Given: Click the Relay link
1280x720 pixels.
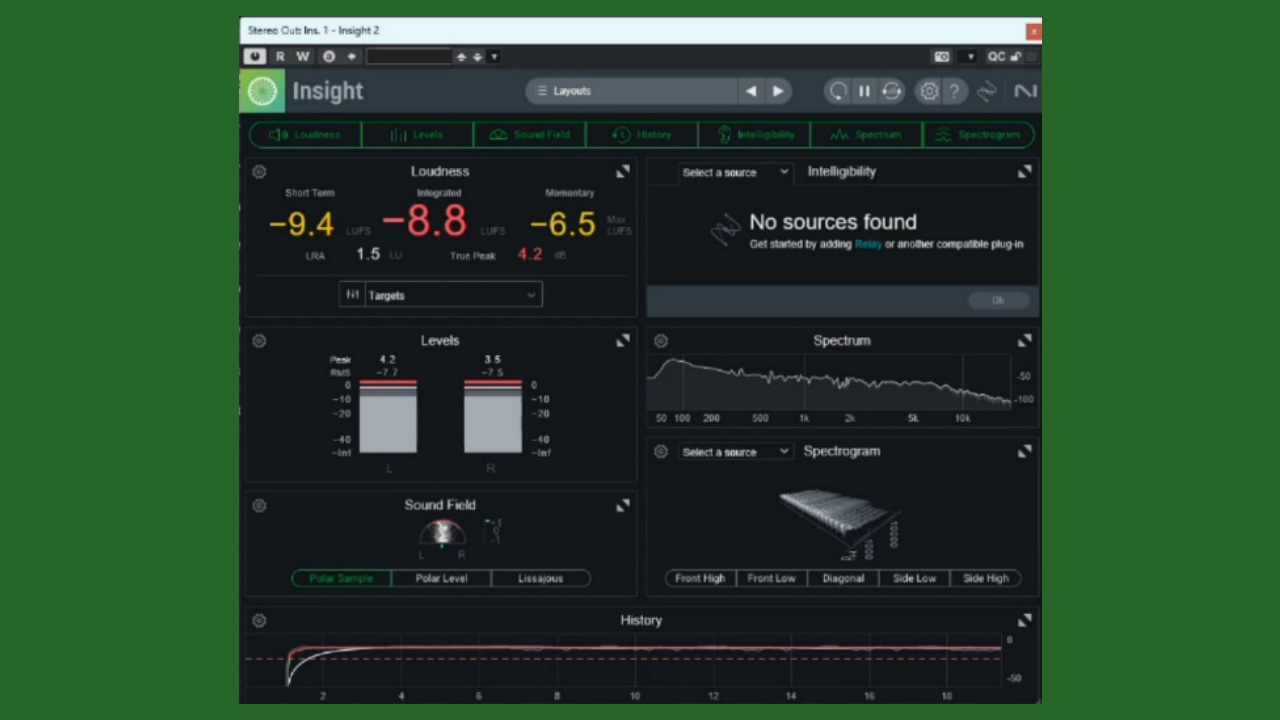Looking at the screenshot, I should [x=868, y=244].
